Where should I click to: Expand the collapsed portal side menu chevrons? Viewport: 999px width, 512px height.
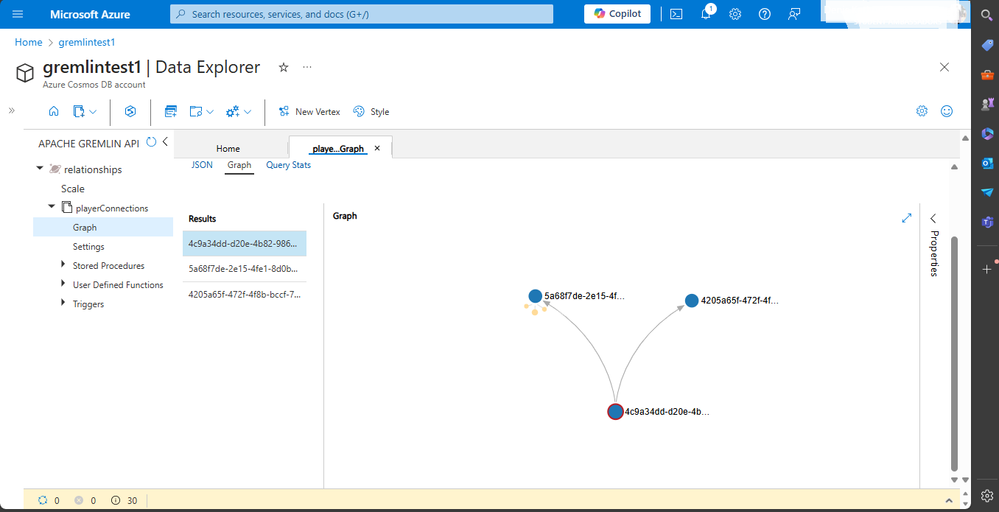click(11, 110)
